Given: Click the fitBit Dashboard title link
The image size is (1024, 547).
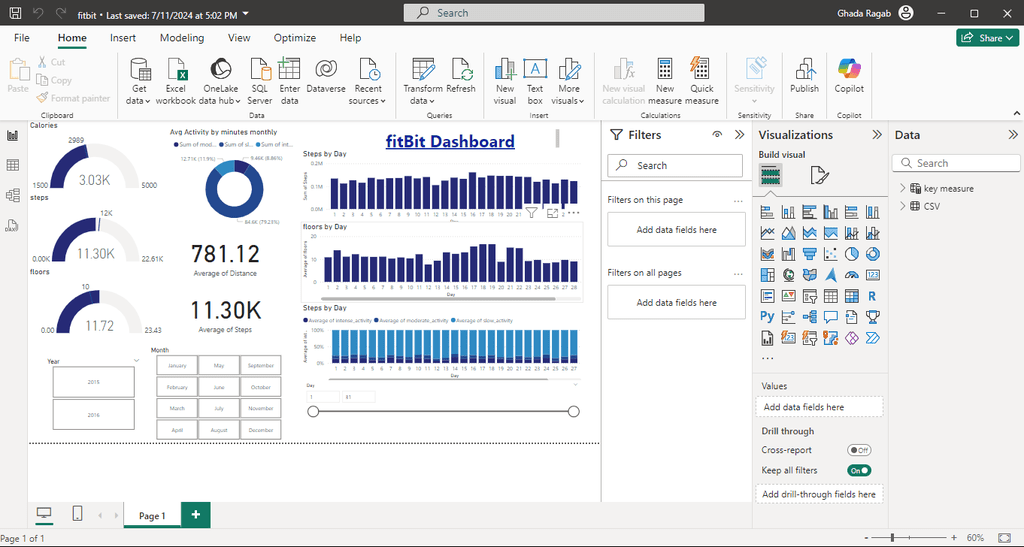Looking at the screenshot, I should [x=450, y=141].
